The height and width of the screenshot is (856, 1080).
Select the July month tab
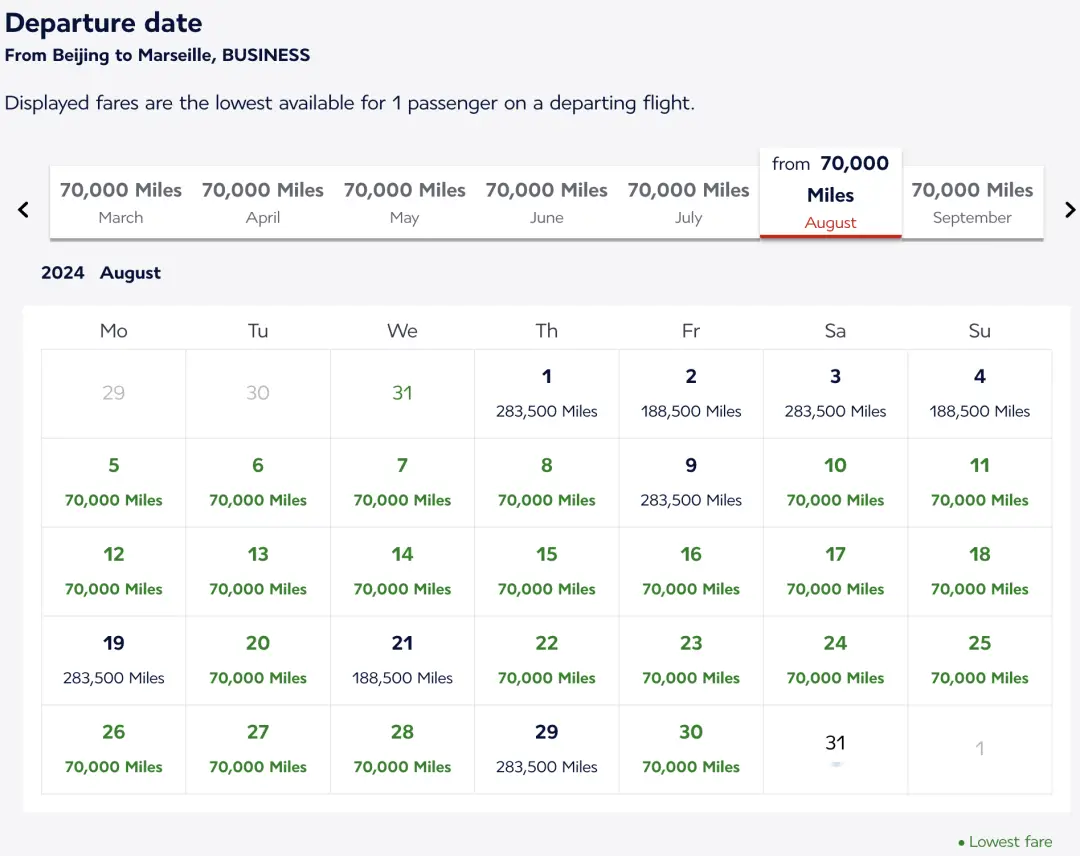(688, 202)
